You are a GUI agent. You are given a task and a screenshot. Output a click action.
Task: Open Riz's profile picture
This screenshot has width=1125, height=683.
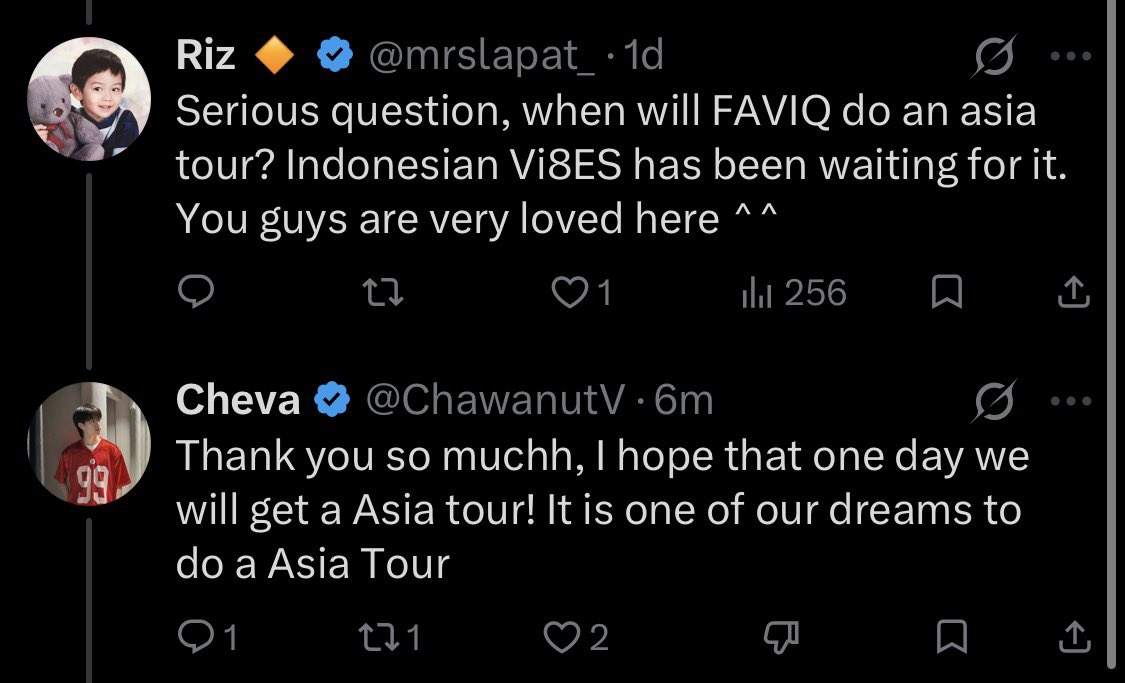tap(89, 98)
